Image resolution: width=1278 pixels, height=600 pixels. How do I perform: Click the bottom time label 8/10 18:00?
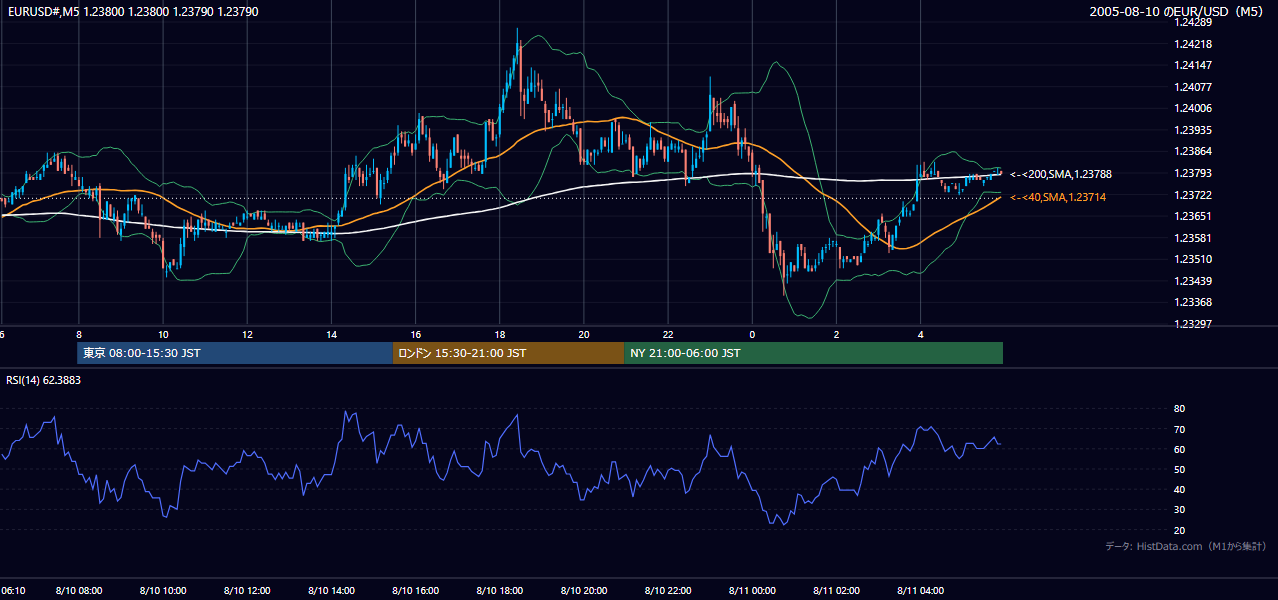point(499,591)
